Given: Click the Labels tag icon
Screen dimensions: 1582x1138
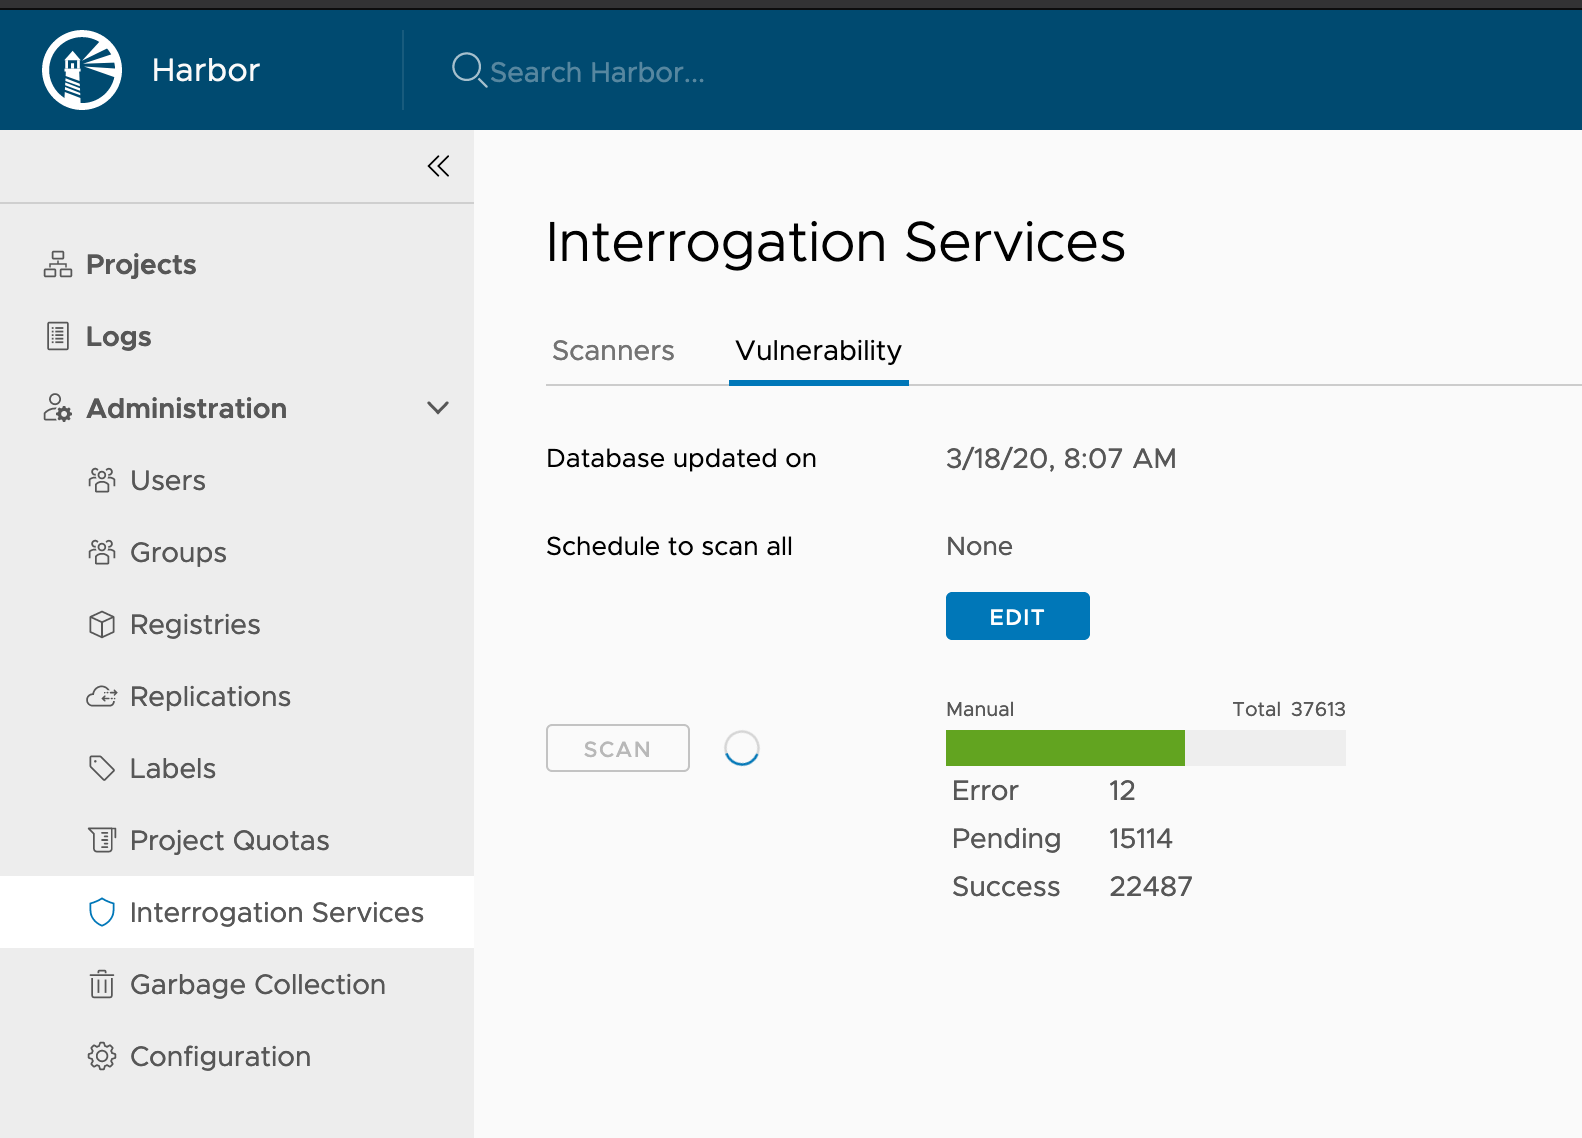Looking at the screenshot, I should pyautogui.click(x=102, y=768).
